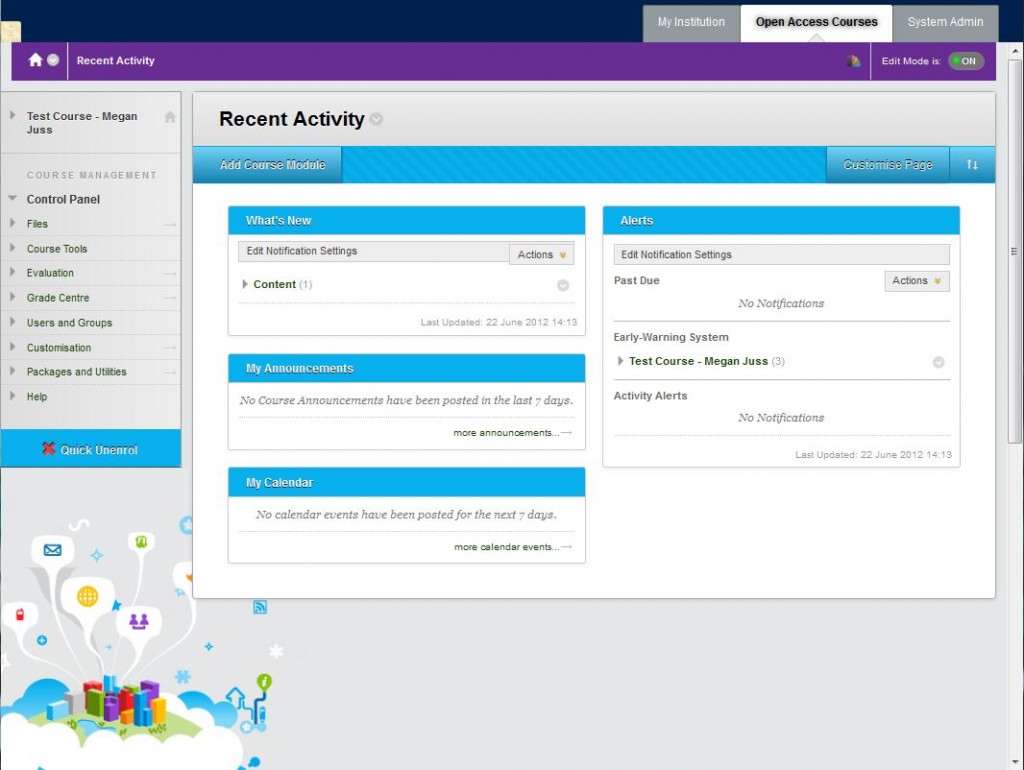Go to the course Home icon
Screen dimensions: 1024x770
coord(35,60)
